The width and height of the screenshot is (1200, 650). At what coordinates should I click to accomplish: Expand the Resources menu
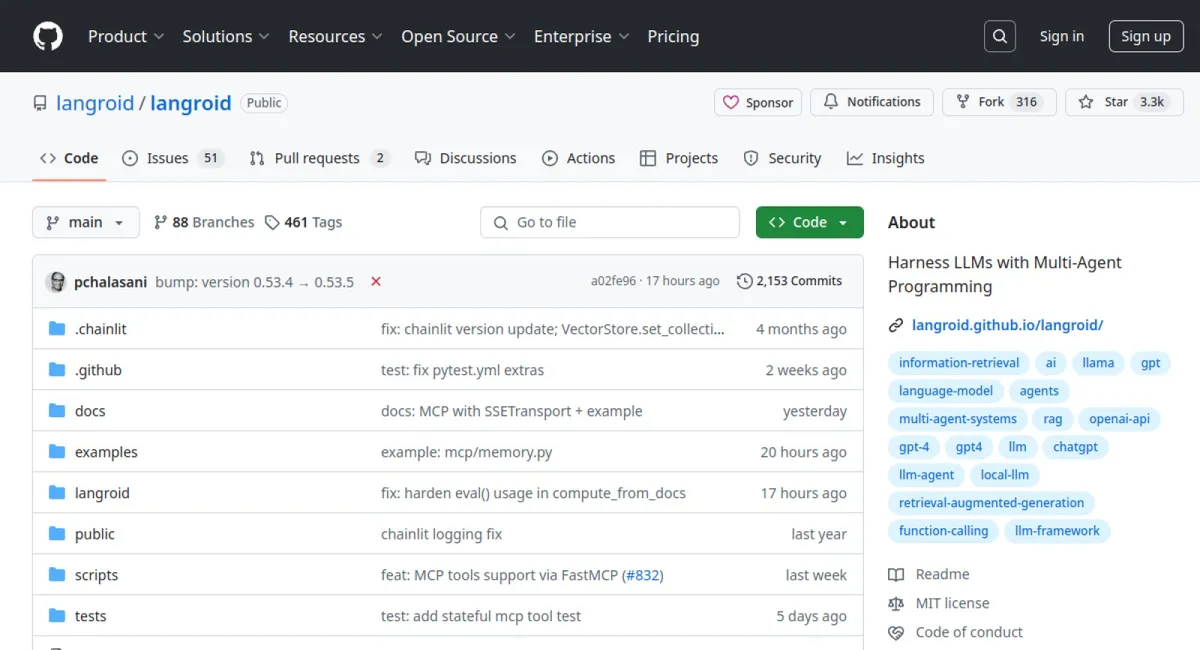336,36
